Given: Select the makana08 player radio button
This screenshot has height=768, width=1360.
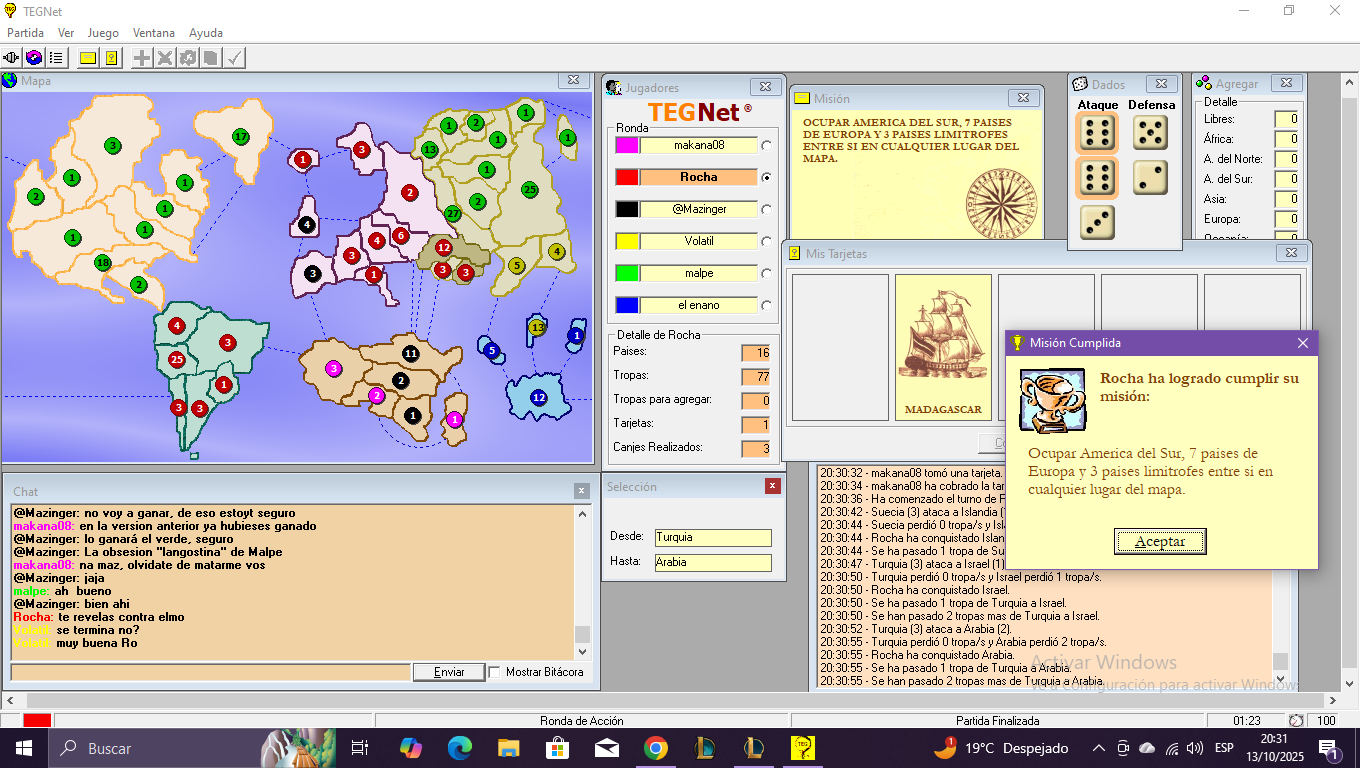Looking at the screenshot, I should 767,145.
